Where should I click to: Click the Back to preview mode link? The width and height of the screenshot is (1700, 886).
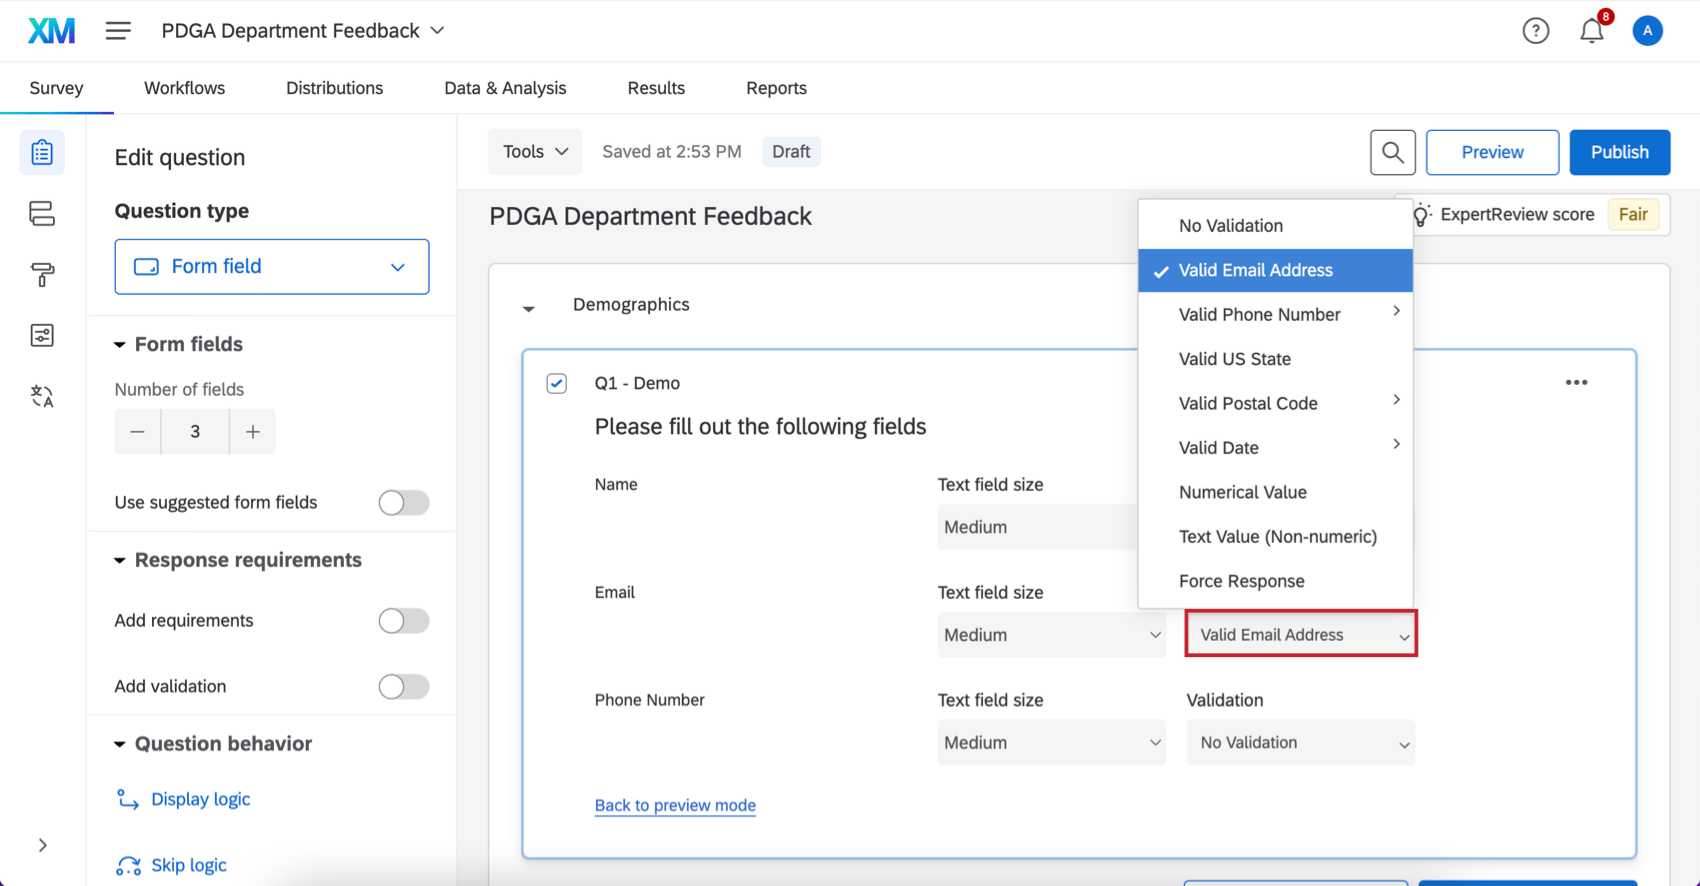[675, 805]
